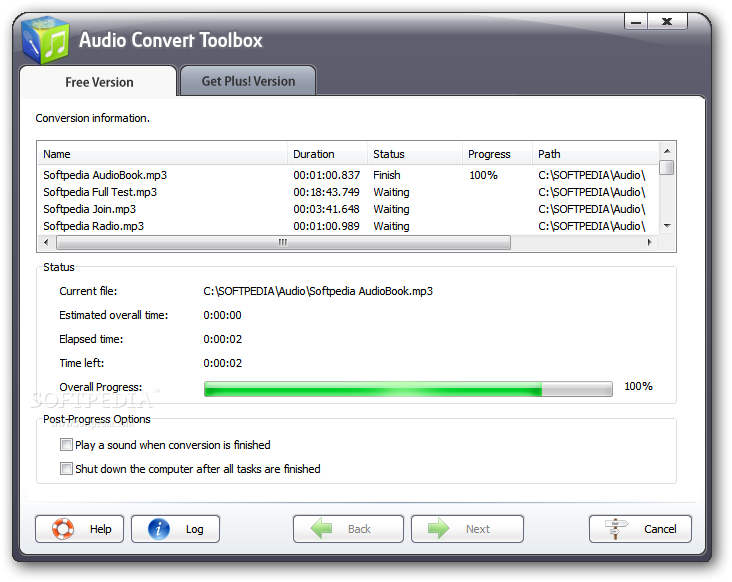Minimize the Audio Convert Toolbox window
This screenshot has width=732, height=582.
coord(635,21)
